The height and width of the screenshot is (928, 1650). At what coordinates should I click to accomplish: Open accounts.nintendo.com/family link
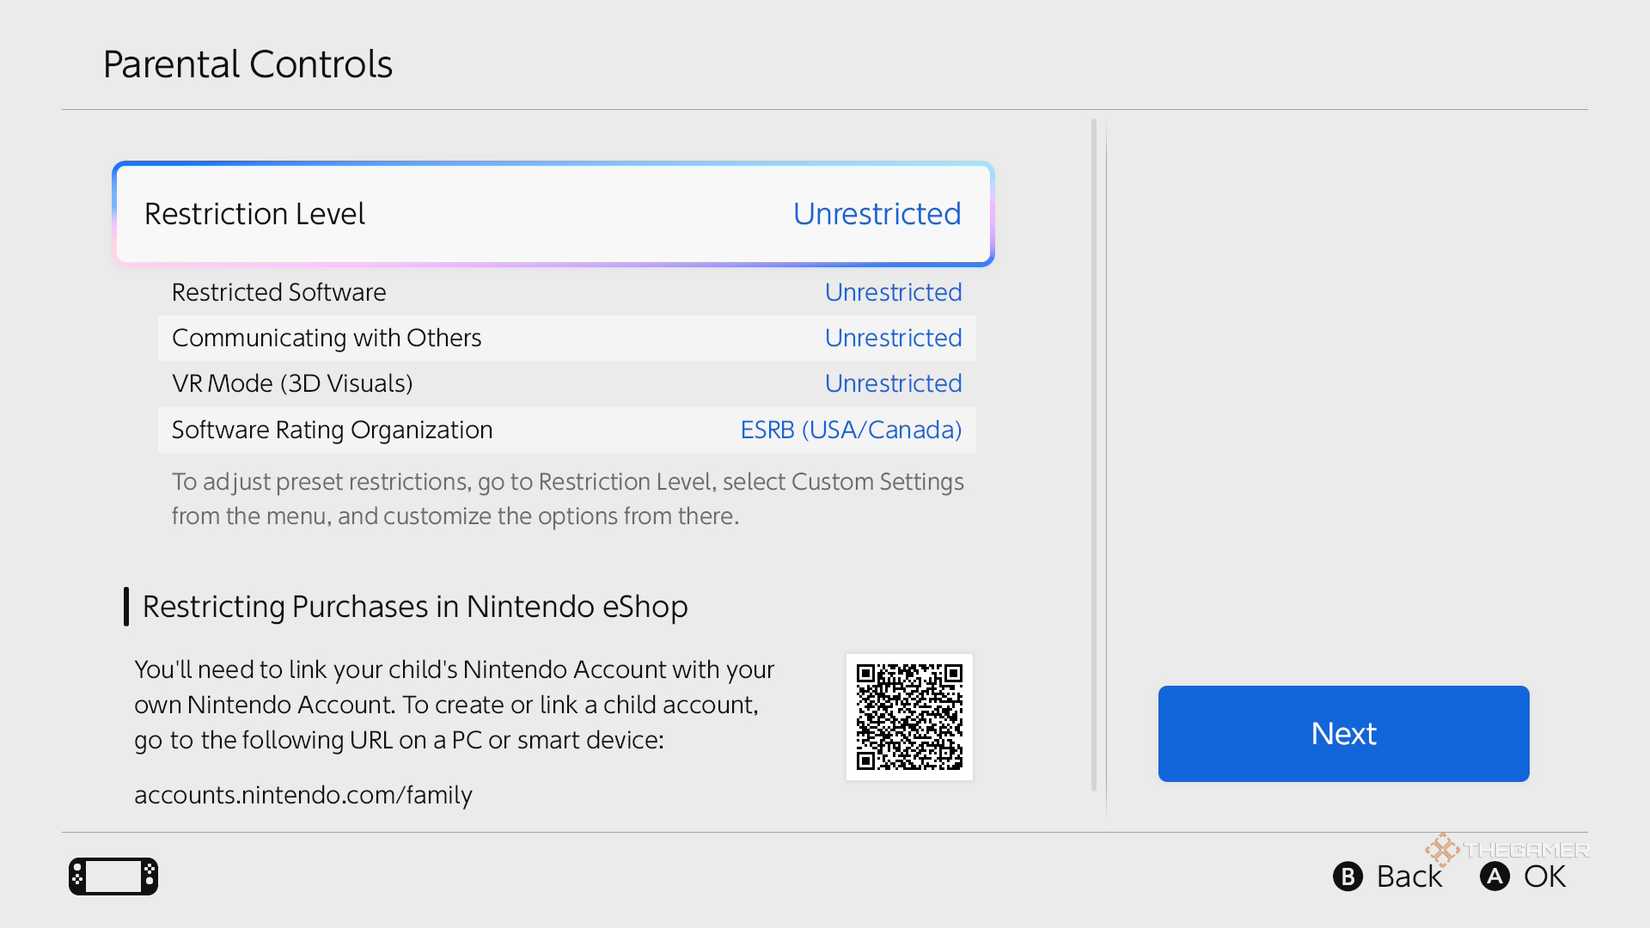tap(303, 794)
